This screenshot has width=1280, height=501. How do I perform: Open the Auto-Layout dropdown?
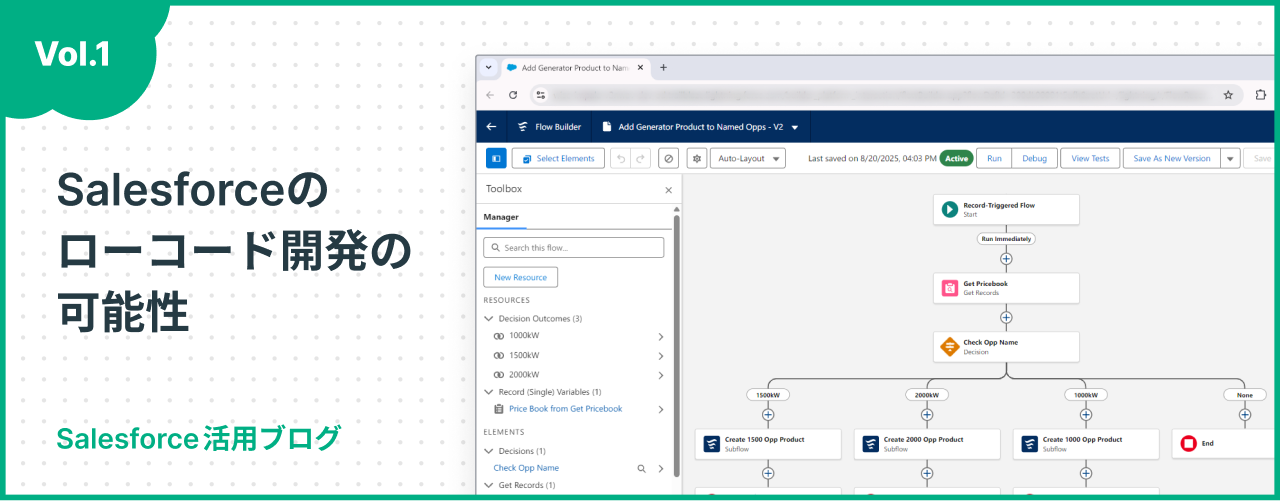747,158
